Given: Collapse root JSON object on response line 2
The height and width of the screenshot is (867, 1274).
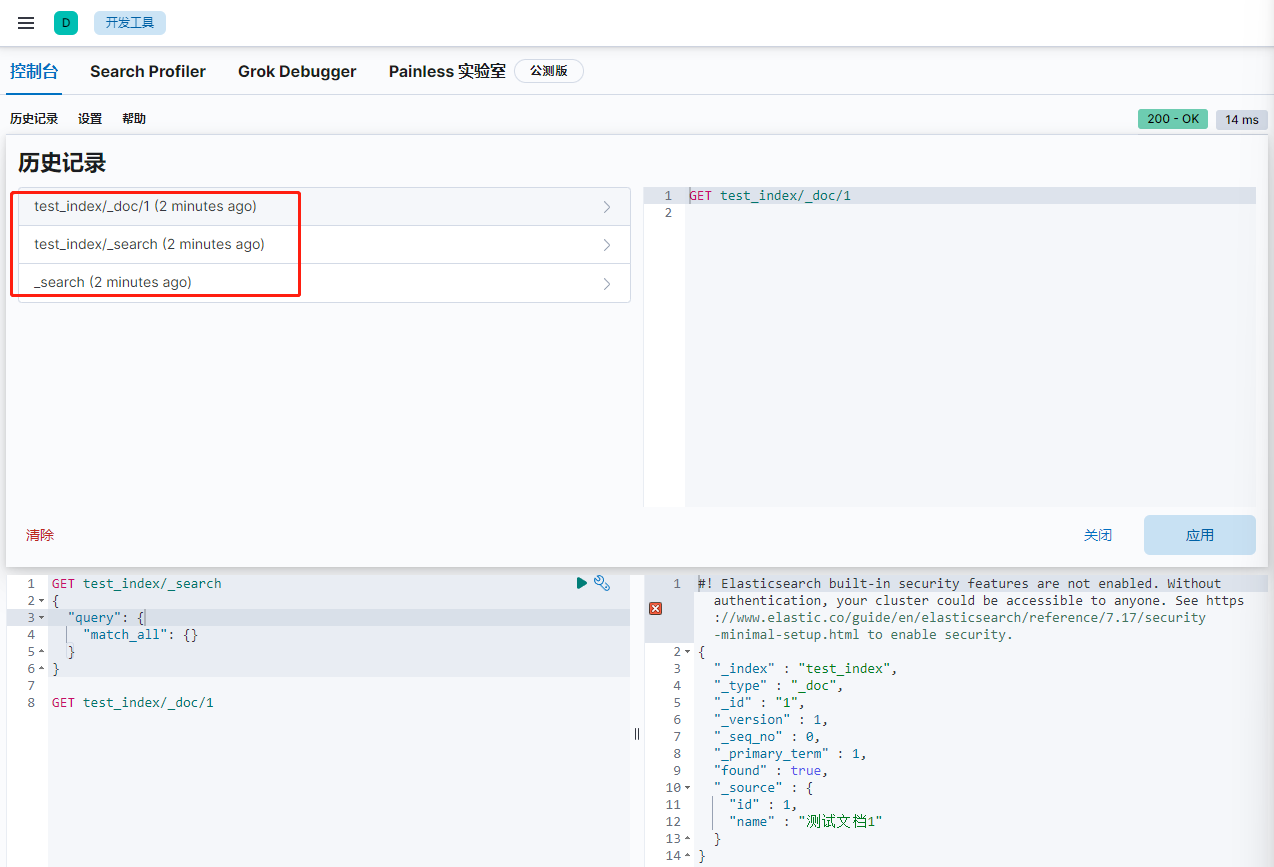Looking at the screenshot, I should (688, 652).
